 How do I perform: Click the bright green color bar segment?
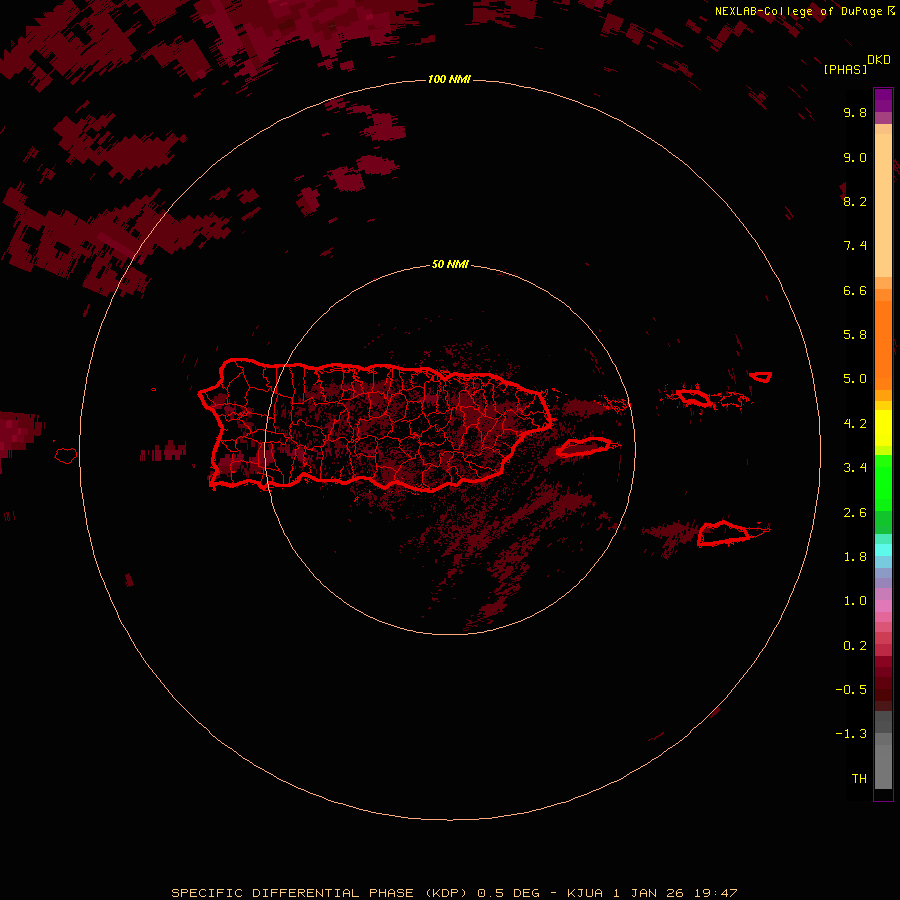coord(883,482)
